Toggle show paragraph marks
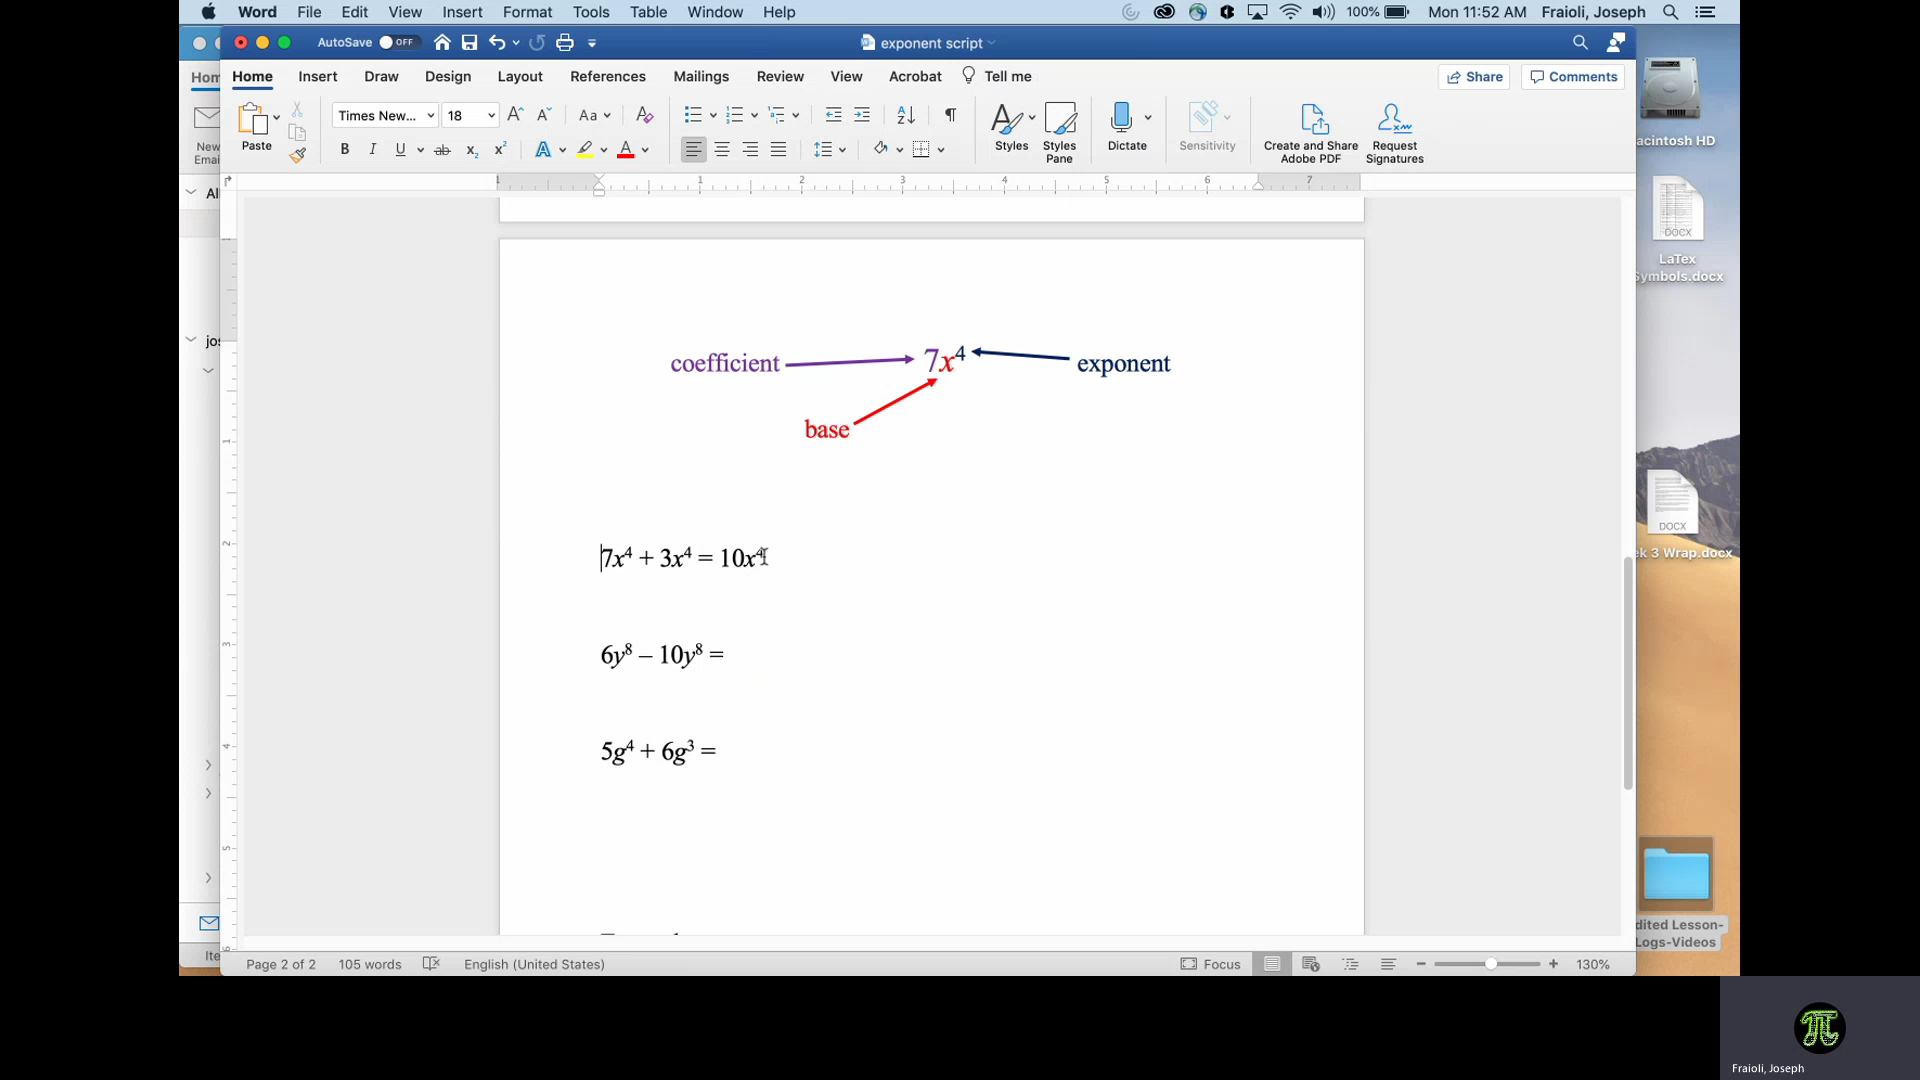 pos(950,115)
